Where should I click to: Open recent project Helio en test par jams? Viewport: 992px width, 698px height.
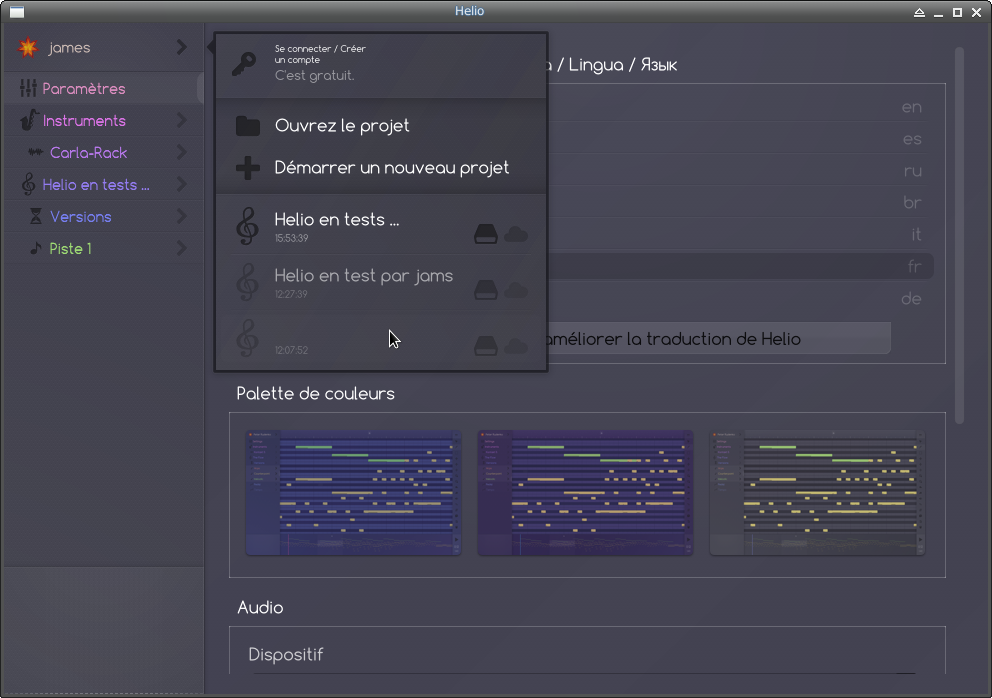point(381,283)
